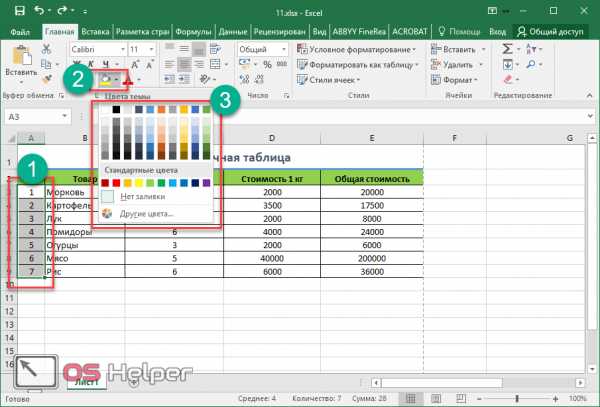Image resolution: width=600 pixels, height=407 pixels.
Task: Switch to the Данные tab
Action: [233, 32]
